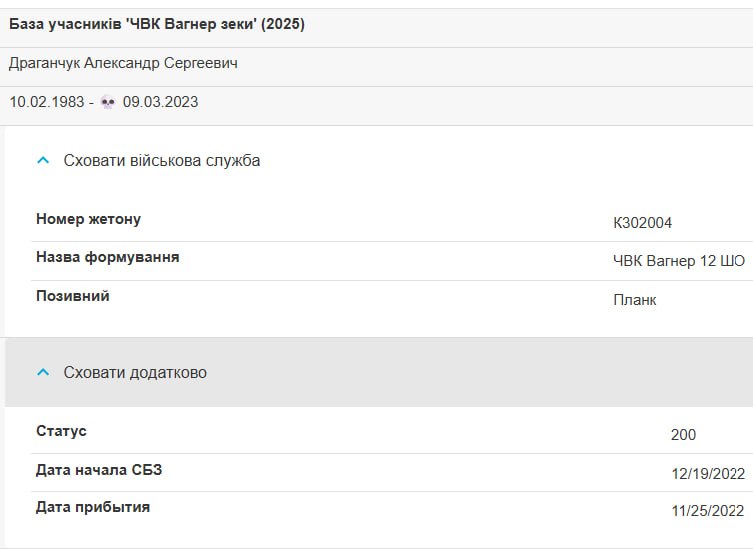This screenshot has width=753, height=553.
Task: Click the token number К302004
Action: pyautogui.click(x=642, y=223)
